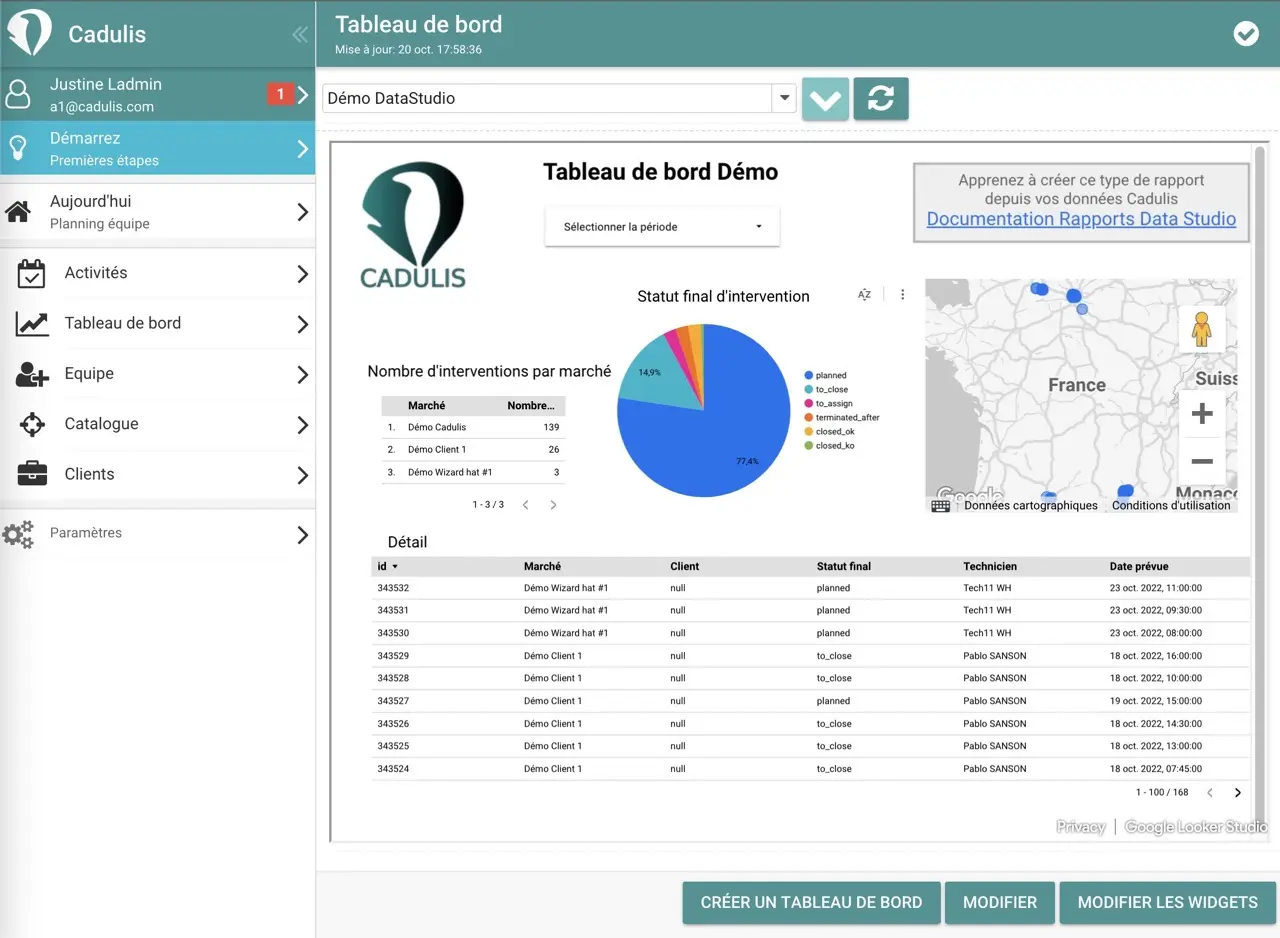Click the teal down-arrow dropdown button
This screenshot has width=1280, height=938.
[x=825, y=99]
